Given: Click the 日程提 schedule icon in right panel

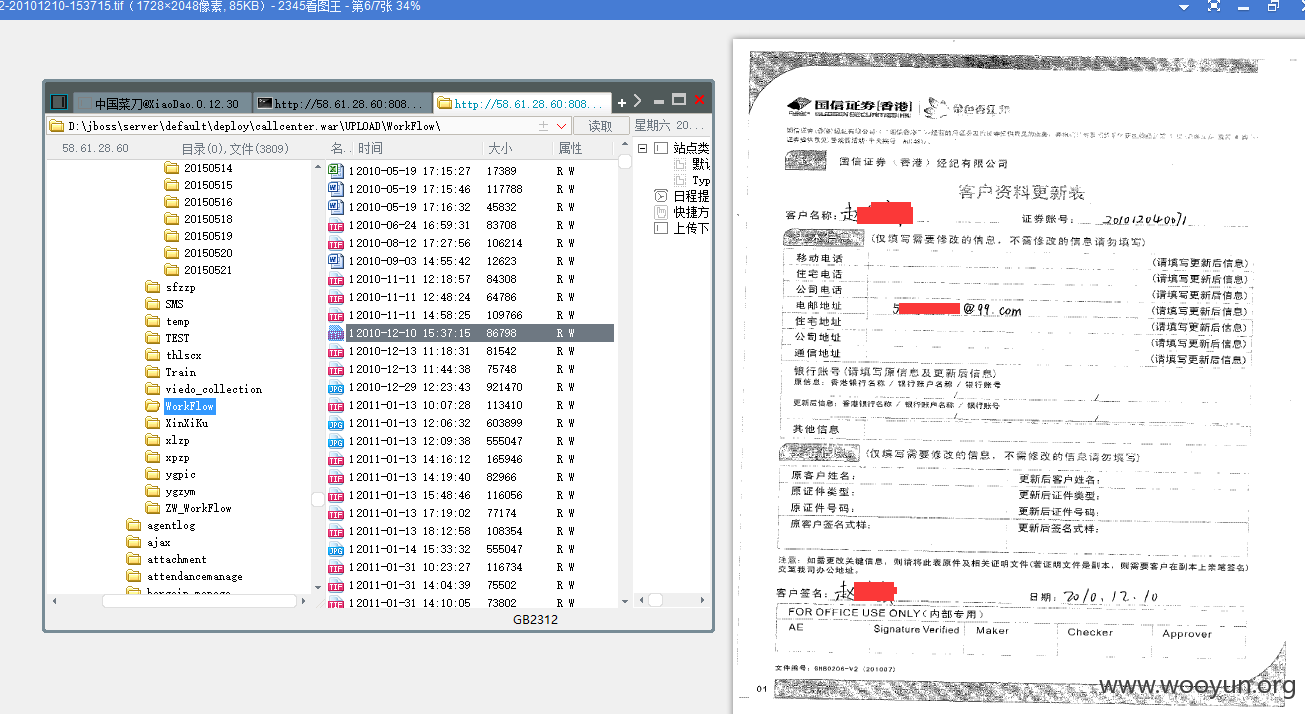Looking at the screenshot, I should 661,196.
